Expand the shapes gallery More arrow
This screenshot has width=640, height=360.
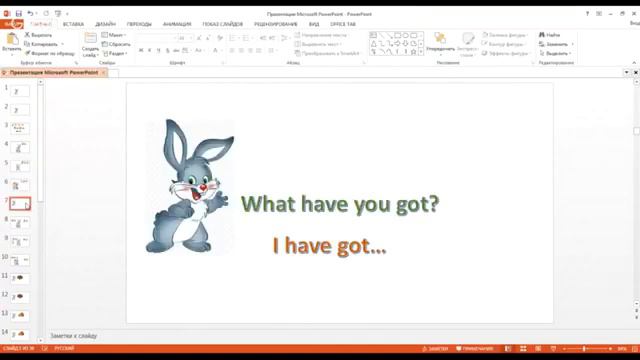click(421, 52)
